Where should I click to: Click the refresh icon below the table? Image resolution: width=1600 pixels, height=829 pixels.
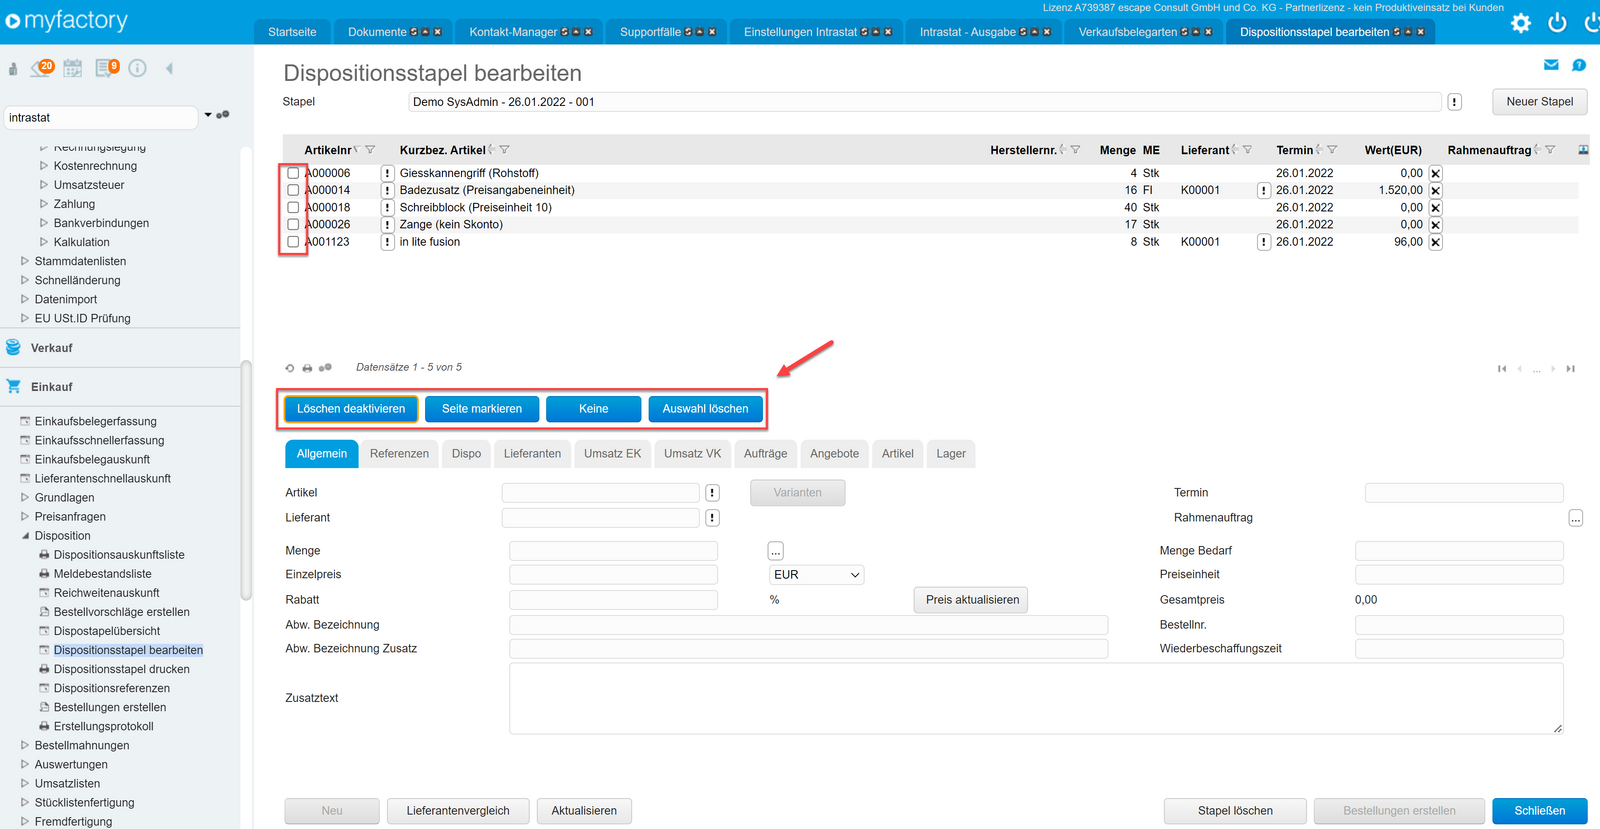click(290, 368)
